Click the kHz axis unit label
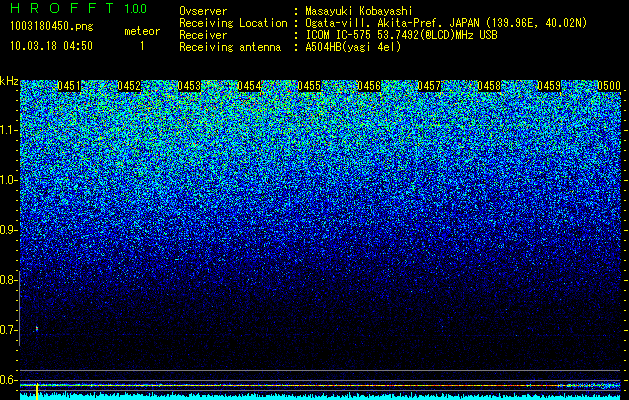The image size is (629, 400). pyautogui.click(x=9, y=81)
